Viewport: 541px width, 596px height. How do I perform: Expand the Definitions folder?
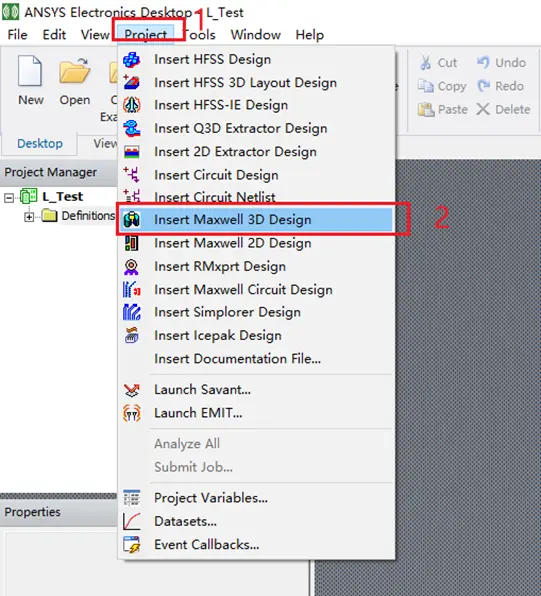[29, 217]
